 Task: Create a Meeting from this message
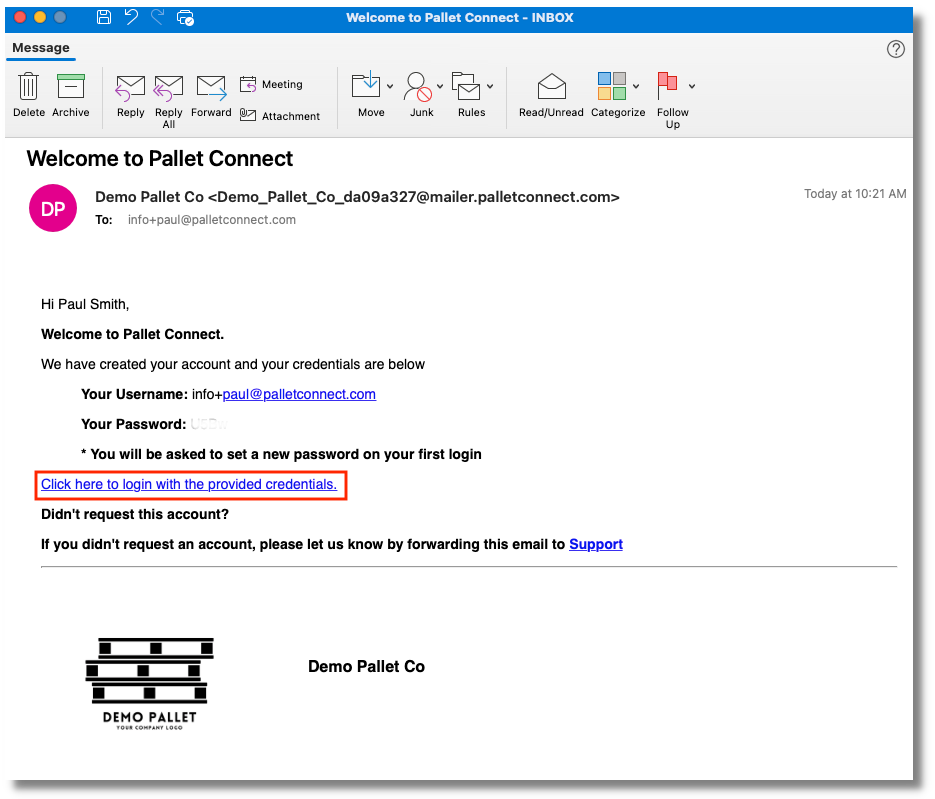point(271,85)
